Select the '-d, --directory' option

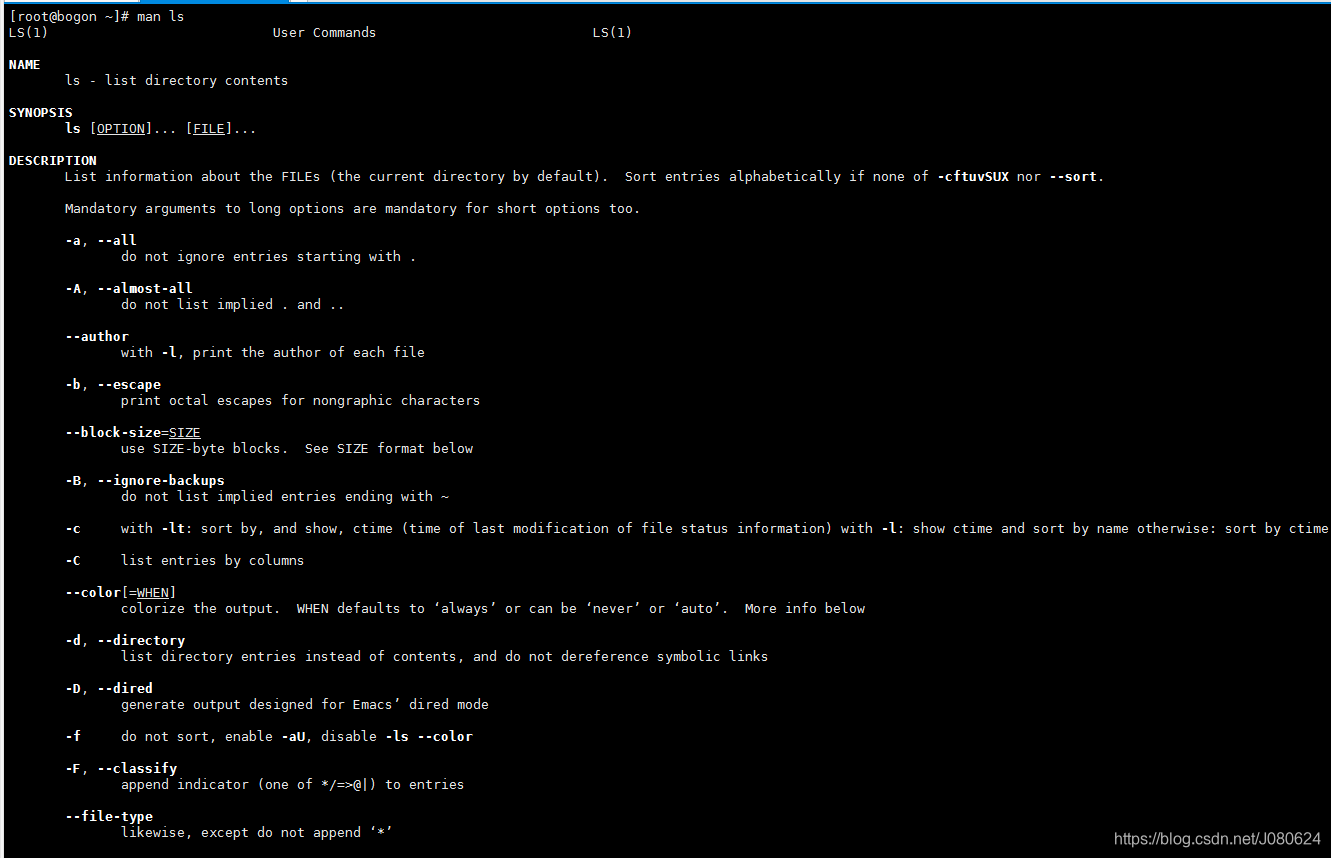125,640
